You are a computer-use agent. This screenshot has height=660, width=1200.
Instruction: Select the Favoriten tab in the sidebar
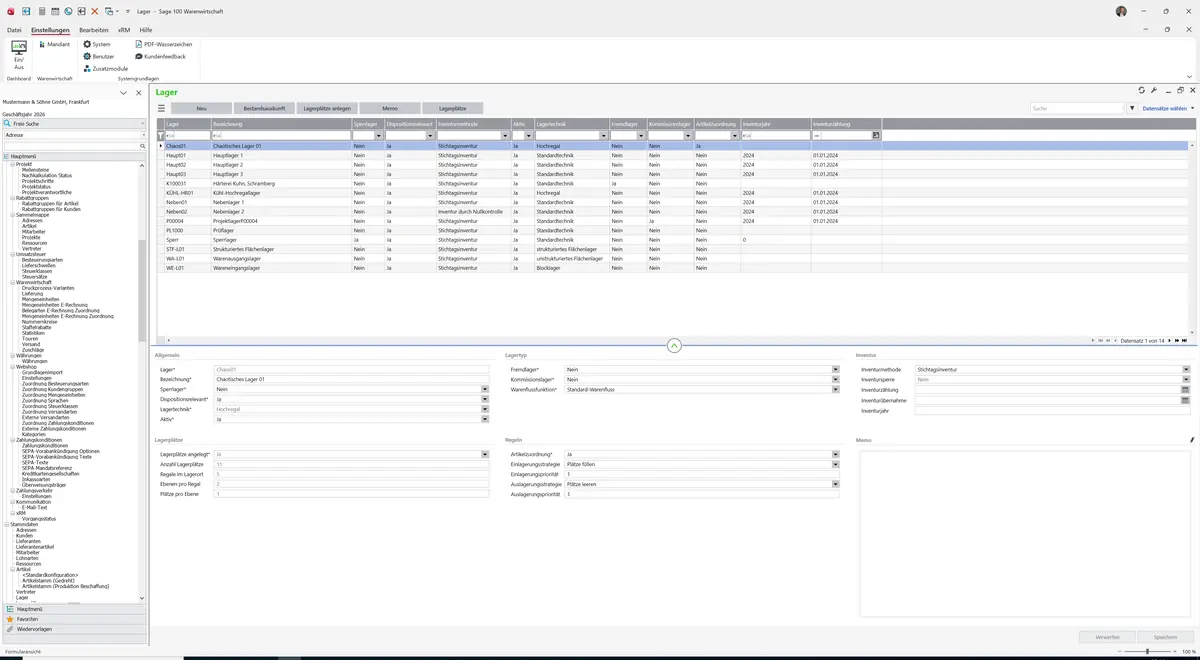pos(75,618)
